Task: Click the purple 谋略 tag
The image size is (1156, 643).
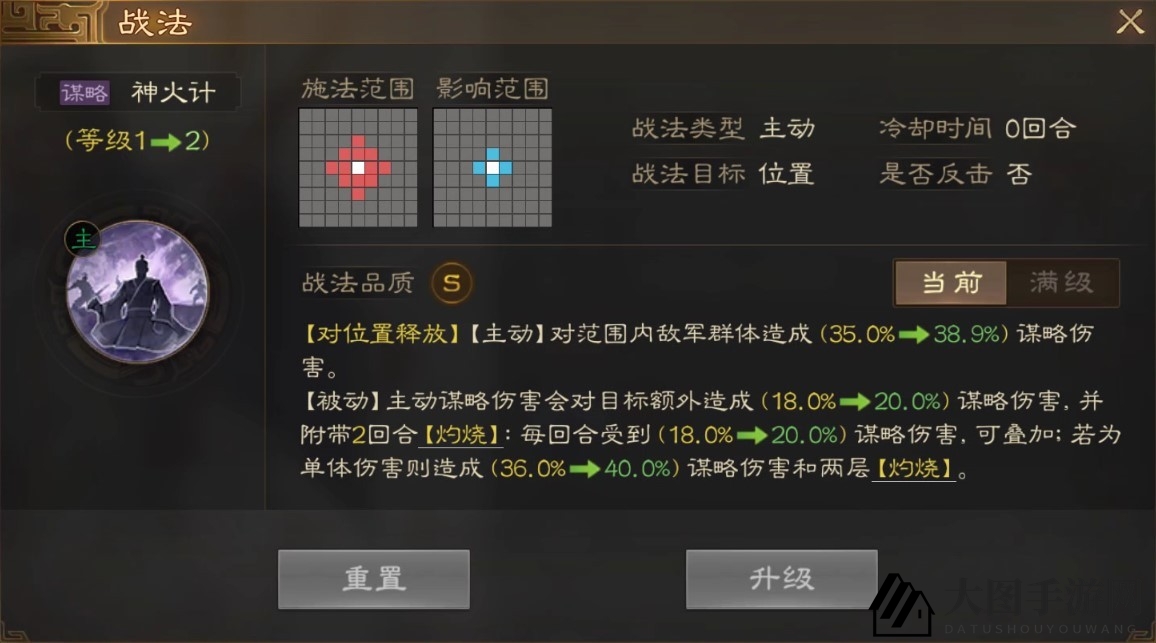Action: click(85, 93)
